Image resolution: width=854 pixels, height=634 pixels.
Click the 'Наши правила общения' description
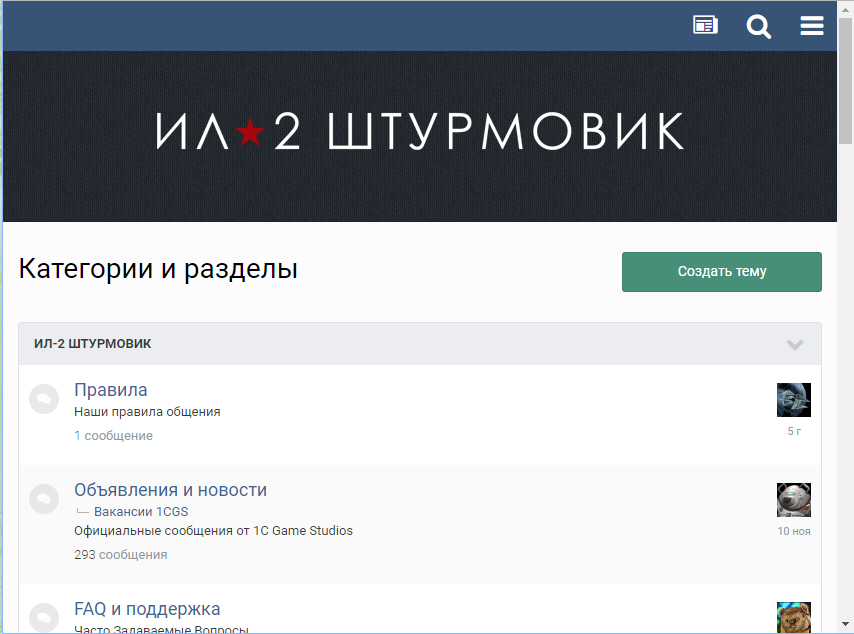tap(147, 412)
